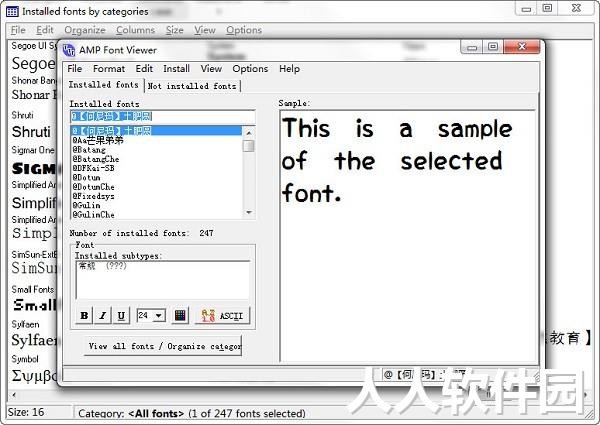600x425 pixels.
Task: Select the 常规 installed subtype entry
Action: pos(102,266)
